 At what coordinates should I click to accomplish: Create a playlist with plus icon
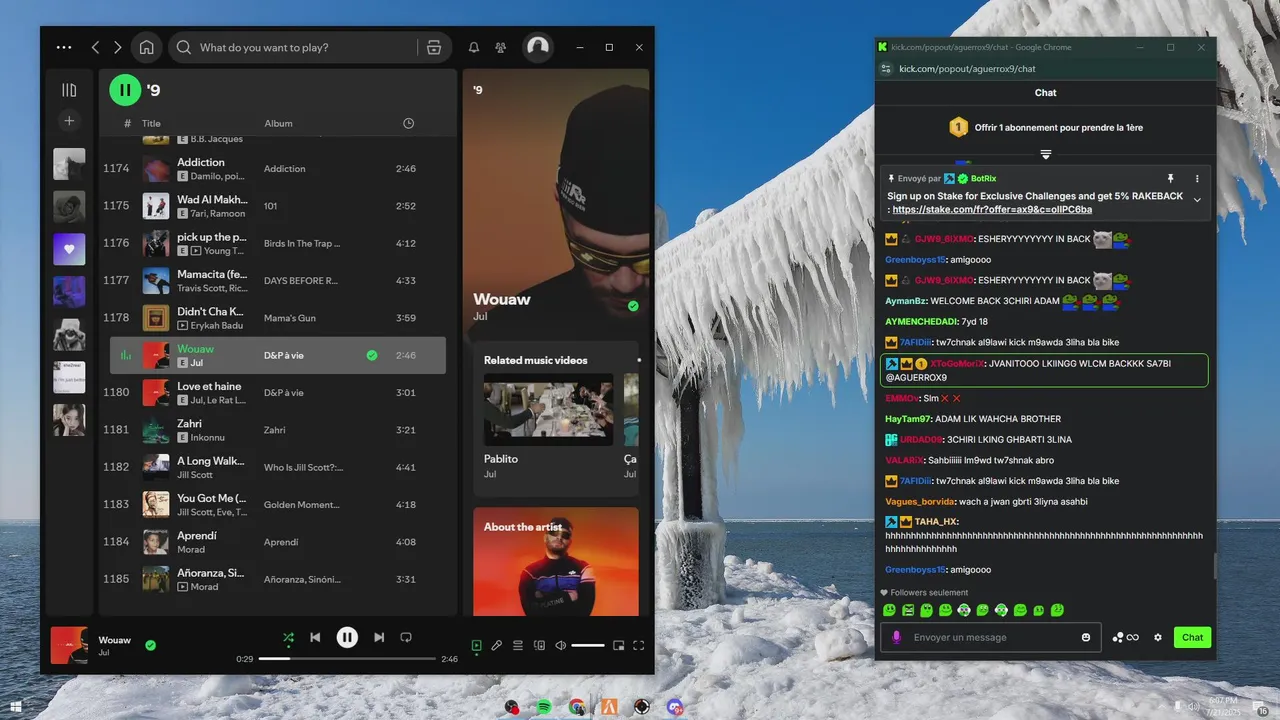(69, 121)
